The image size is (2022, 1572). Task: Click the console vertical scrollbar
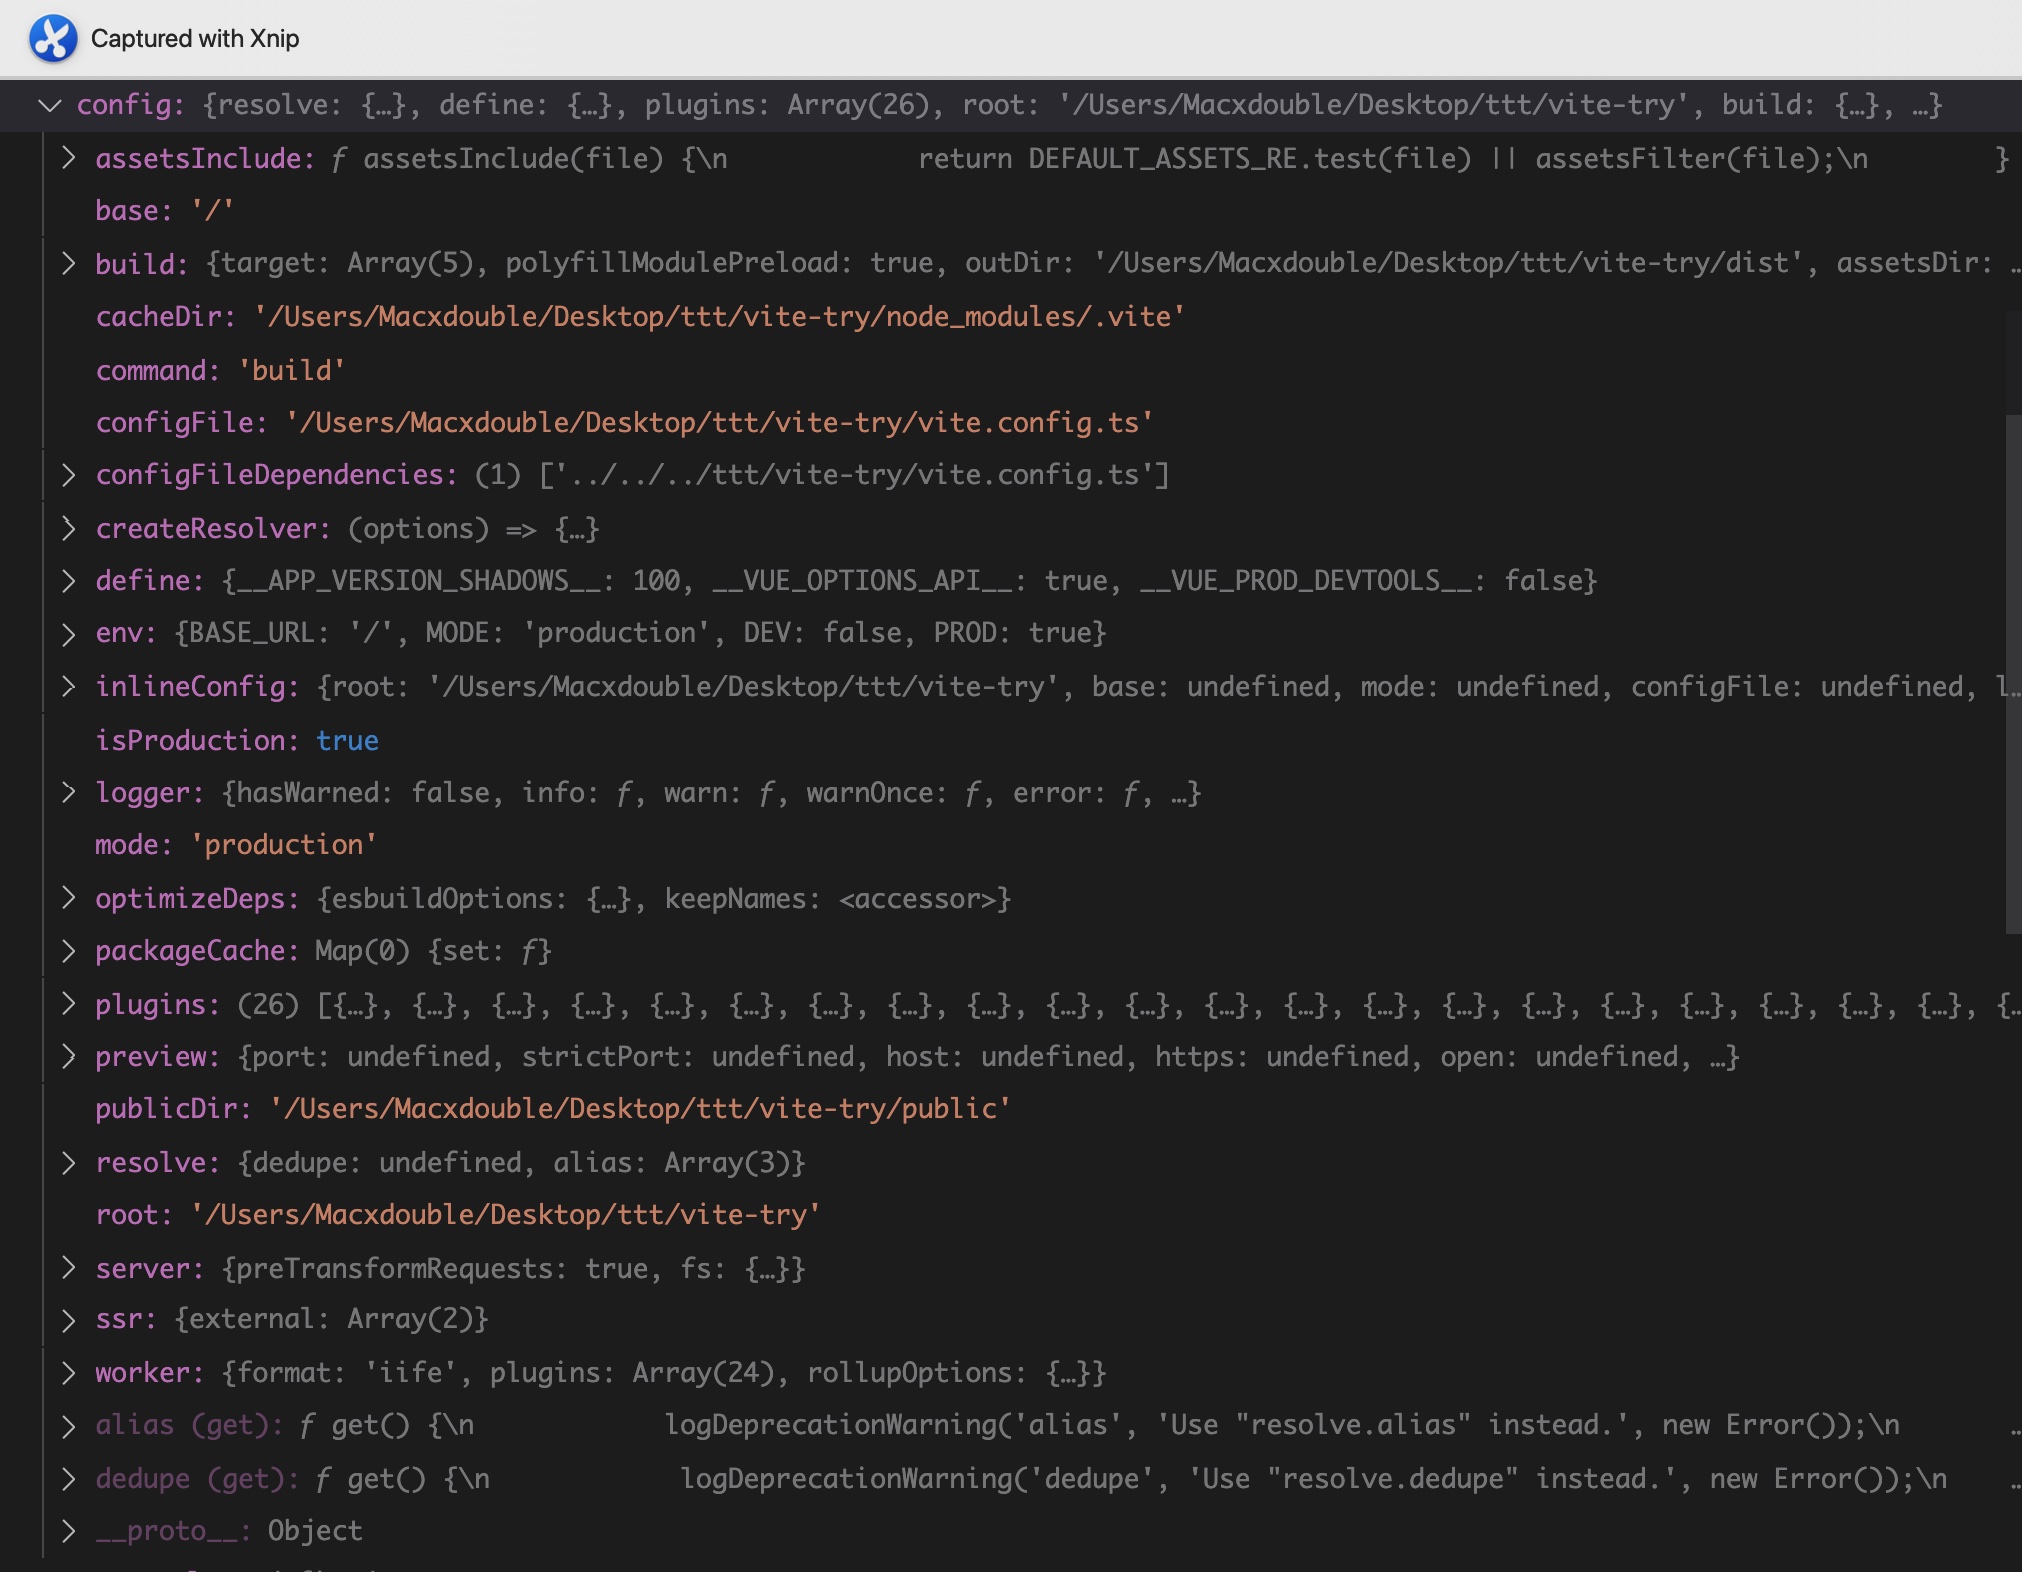coord(2013,674)
